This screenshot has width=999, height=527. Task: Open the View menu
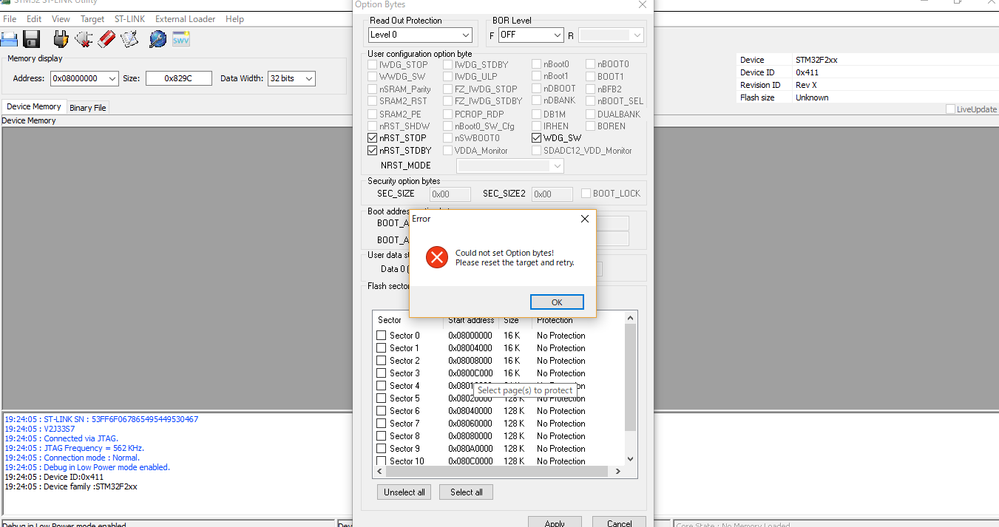(61, 19)
